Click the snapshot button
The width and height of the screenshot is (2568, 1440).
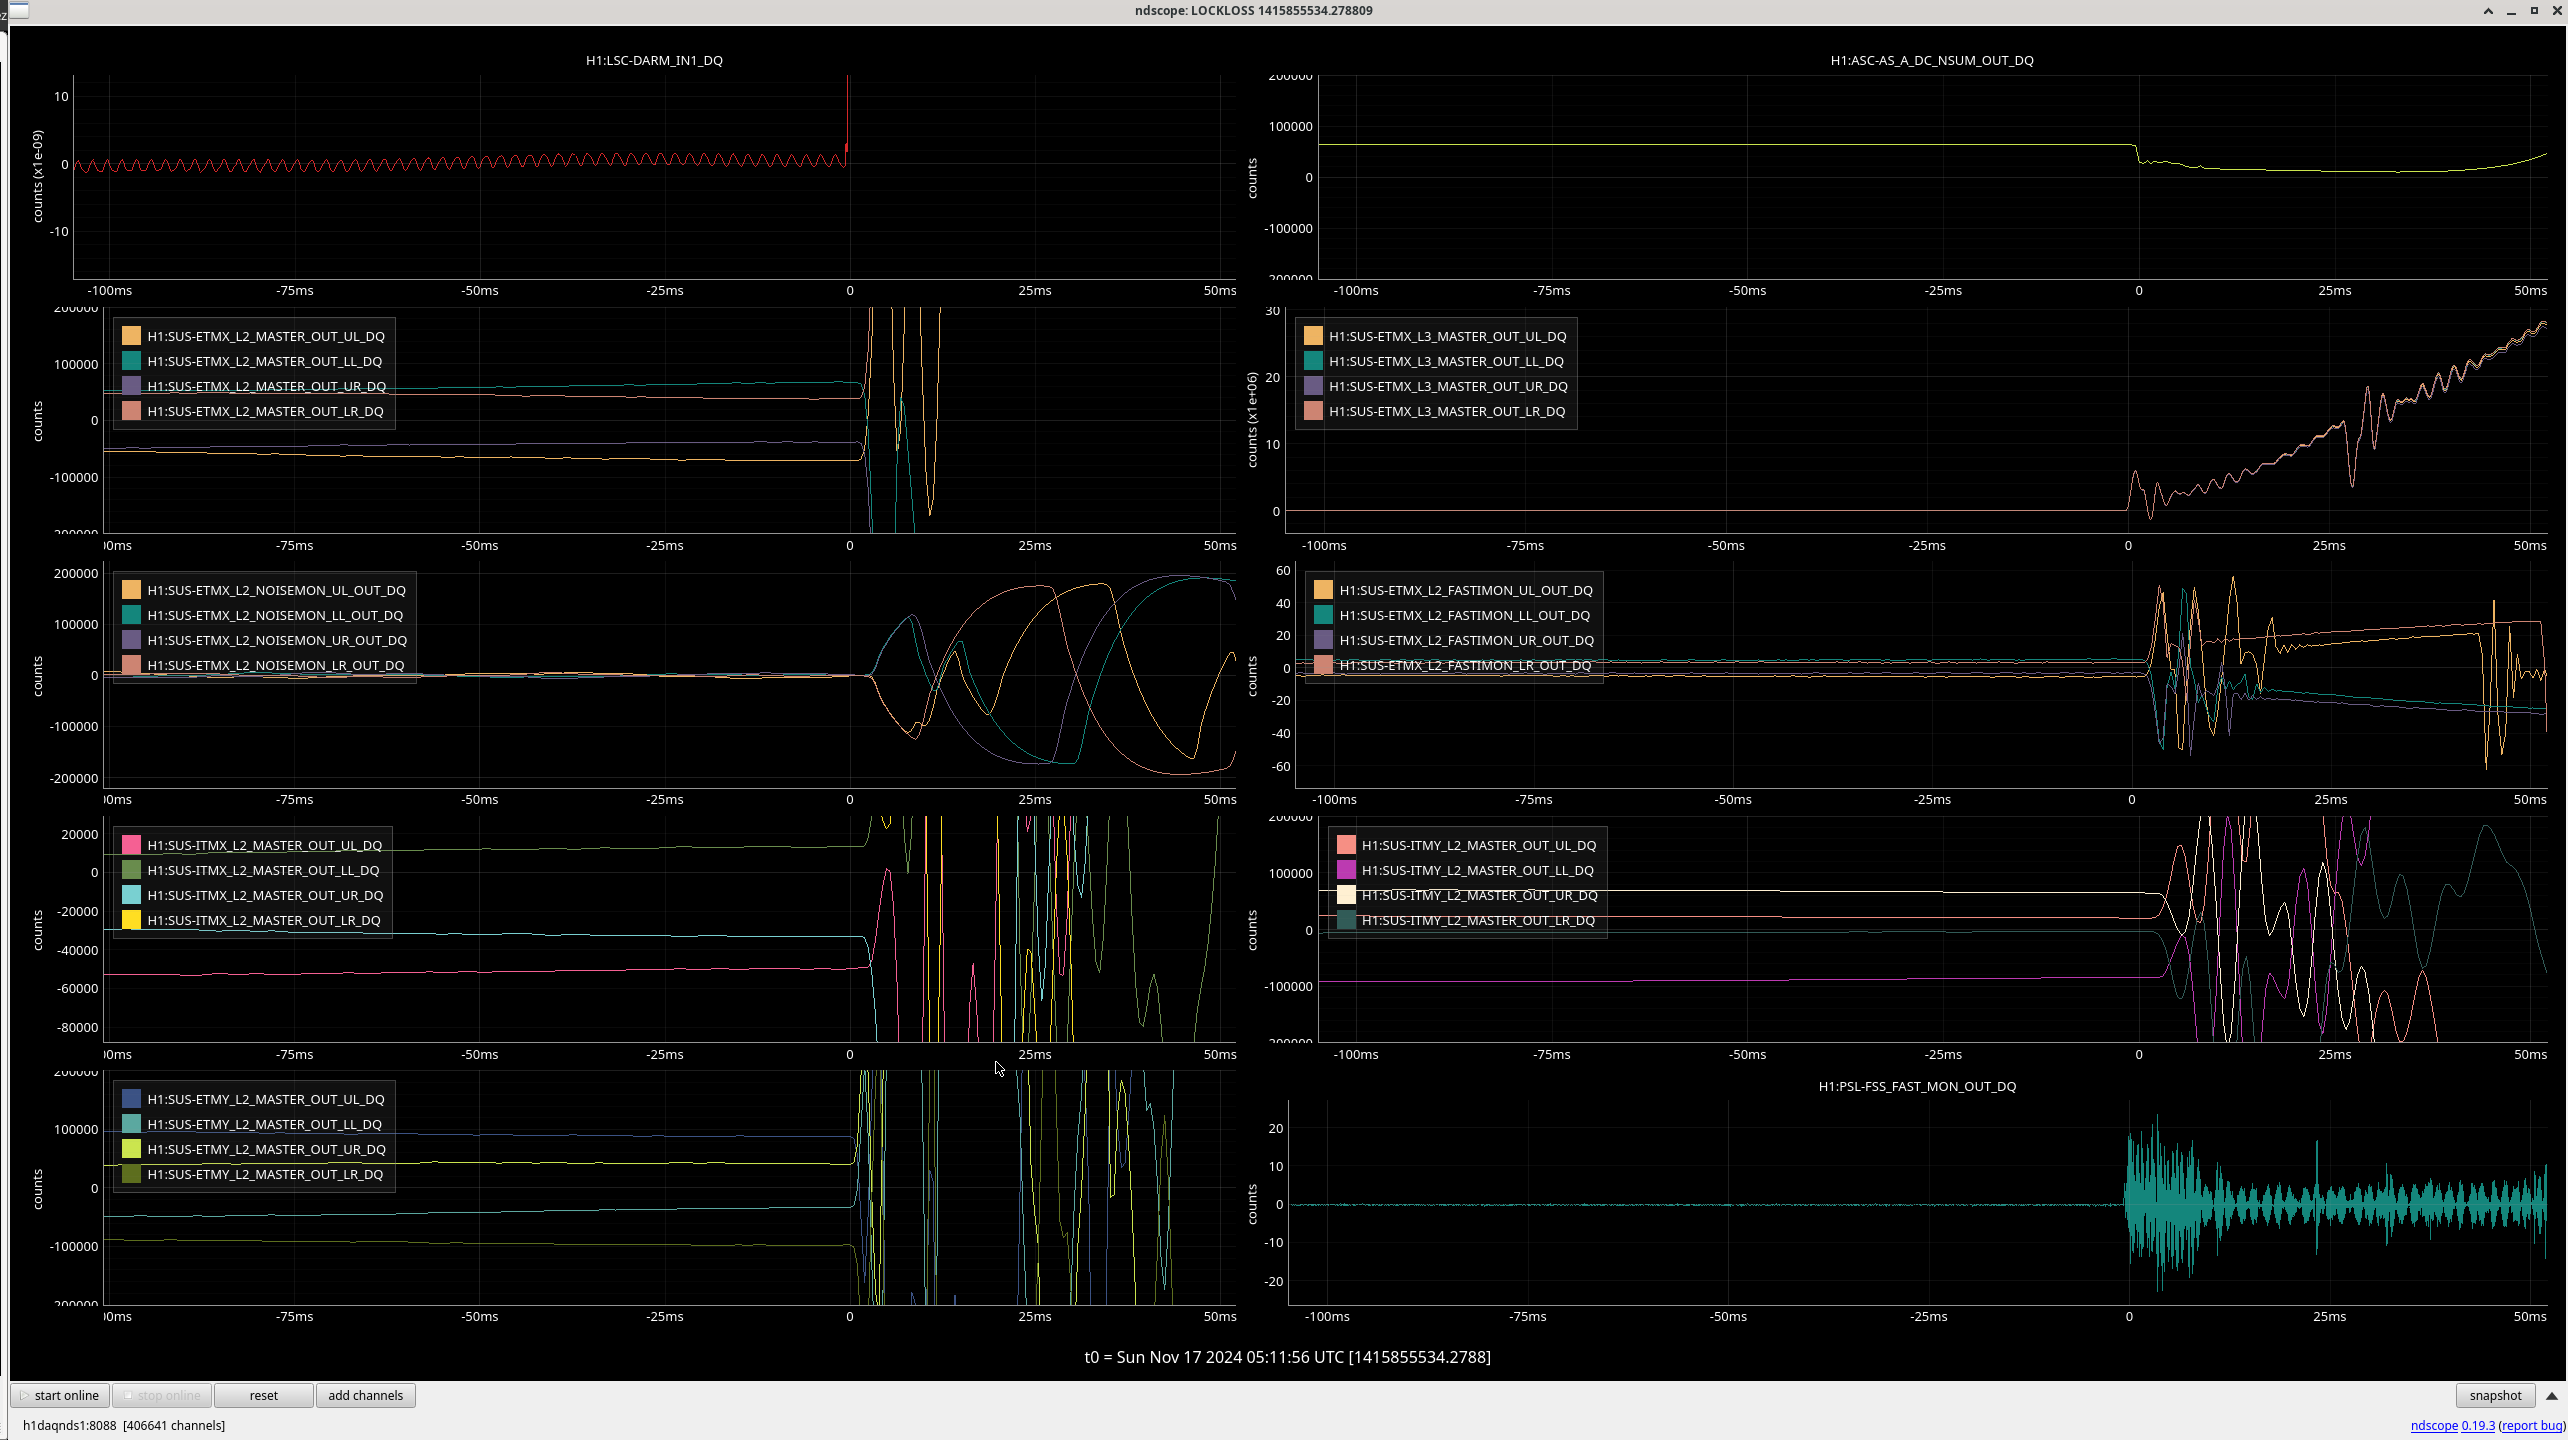[2495, 1395]
